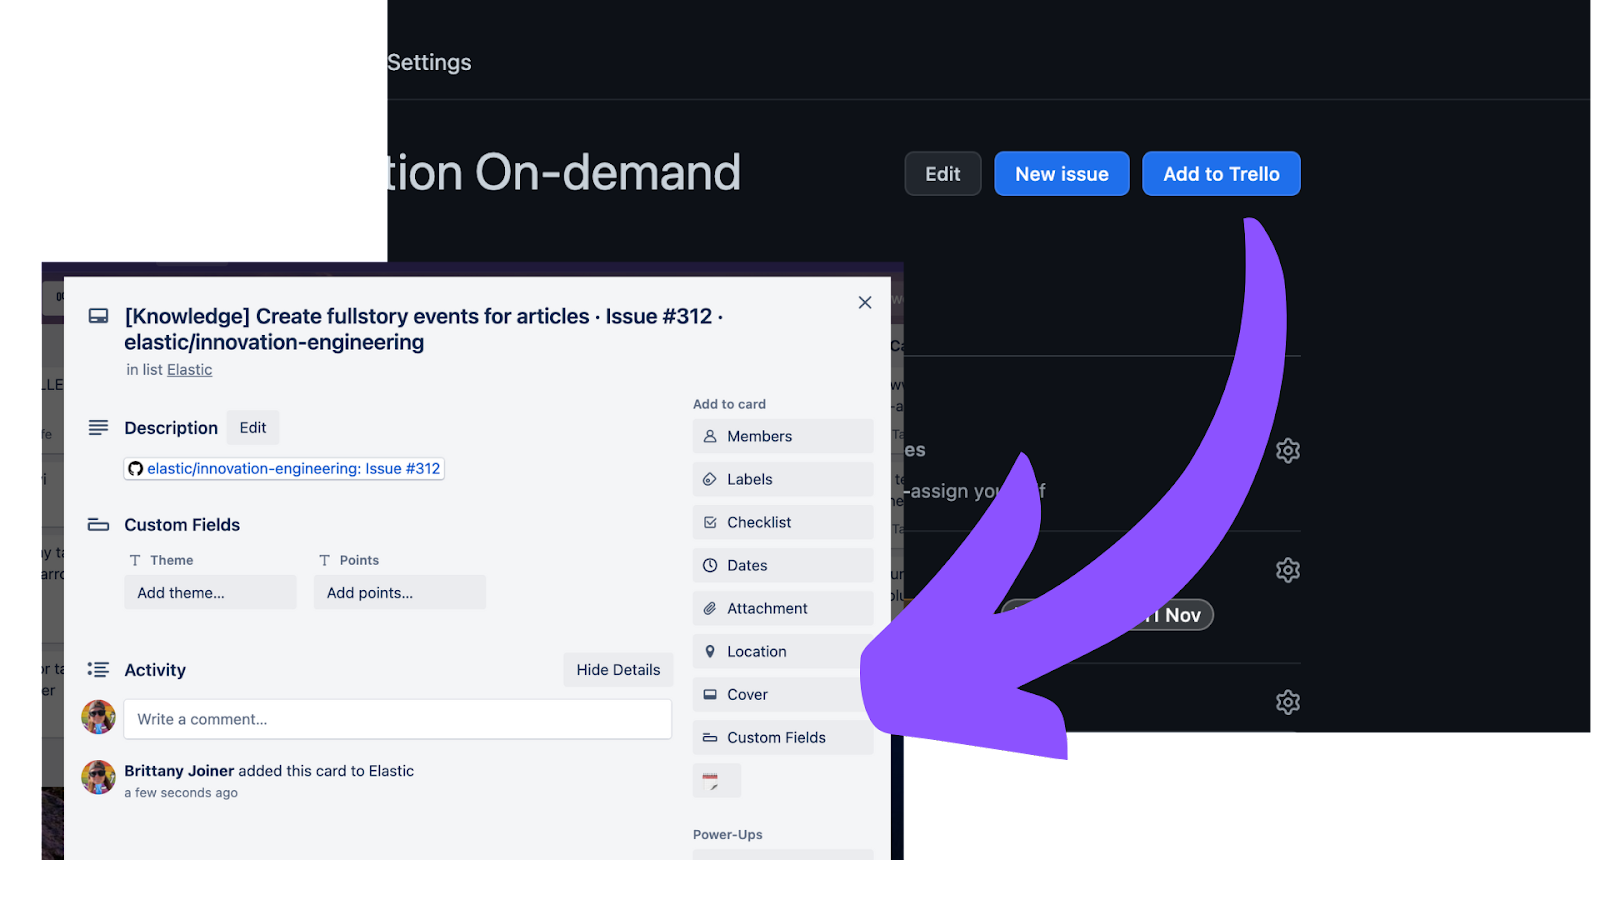Click the Add points field

pyautogui.click(x=400, y=593)
